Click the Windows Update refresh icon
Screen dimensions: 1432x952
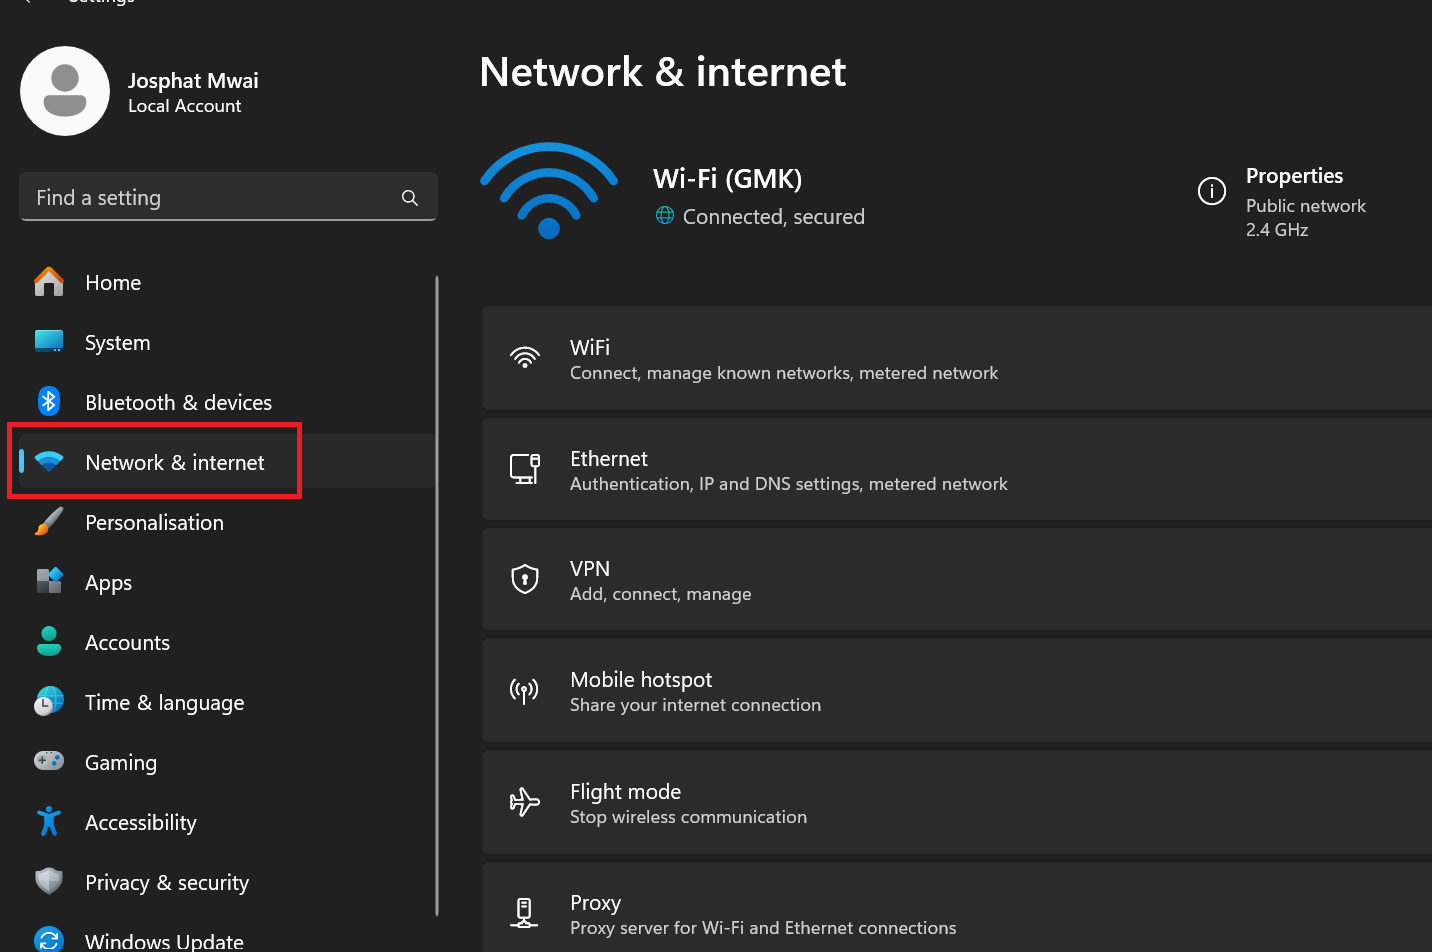[49, 940]
